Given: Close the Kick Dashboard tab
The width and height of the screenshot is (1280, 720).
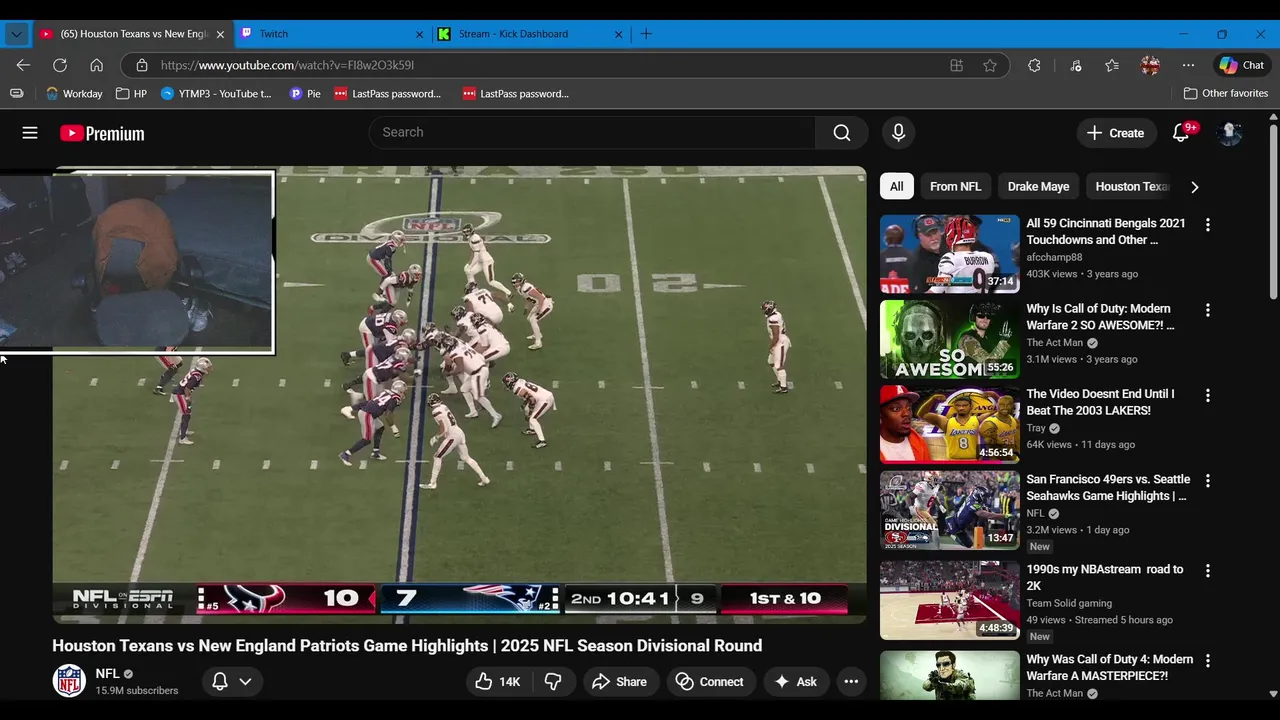Looking at the screenshot, I should point(618,34).
